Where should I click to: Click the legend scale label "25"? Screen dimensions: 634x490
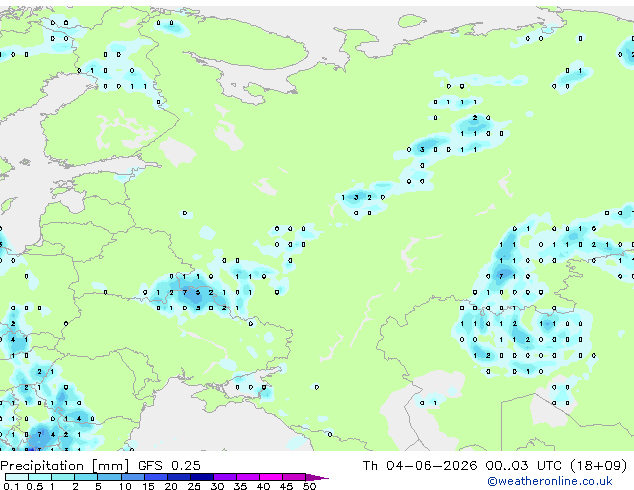(x=194, y=486)
